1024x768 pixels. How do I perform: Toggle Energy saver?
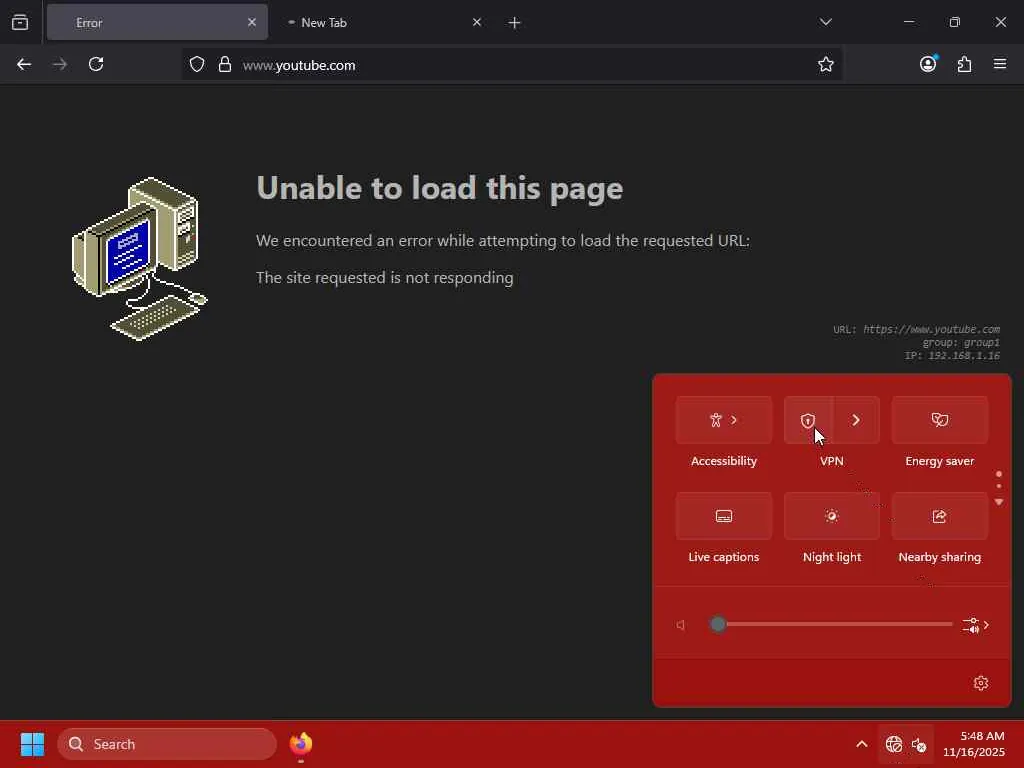pos(940,420)
